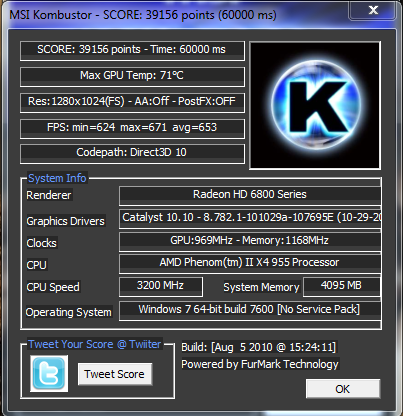Click the window title bar text
Screen dimensions: 403x416
tap(143, 15)
